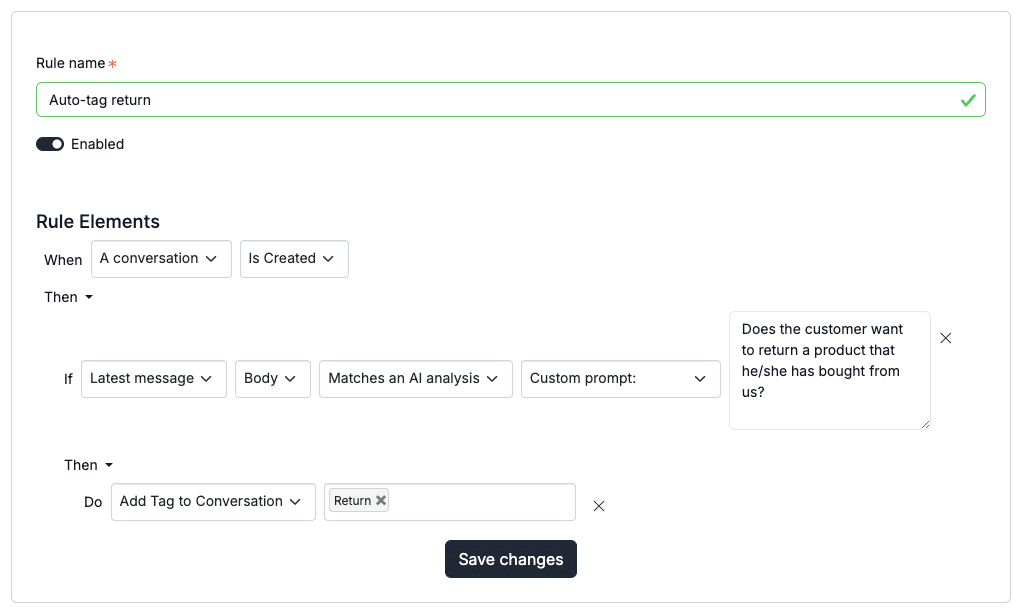Delete the Do action with its X icon
Image resolution: width=1025 pixels, height=611 pixels.
(x=599, y=506)
